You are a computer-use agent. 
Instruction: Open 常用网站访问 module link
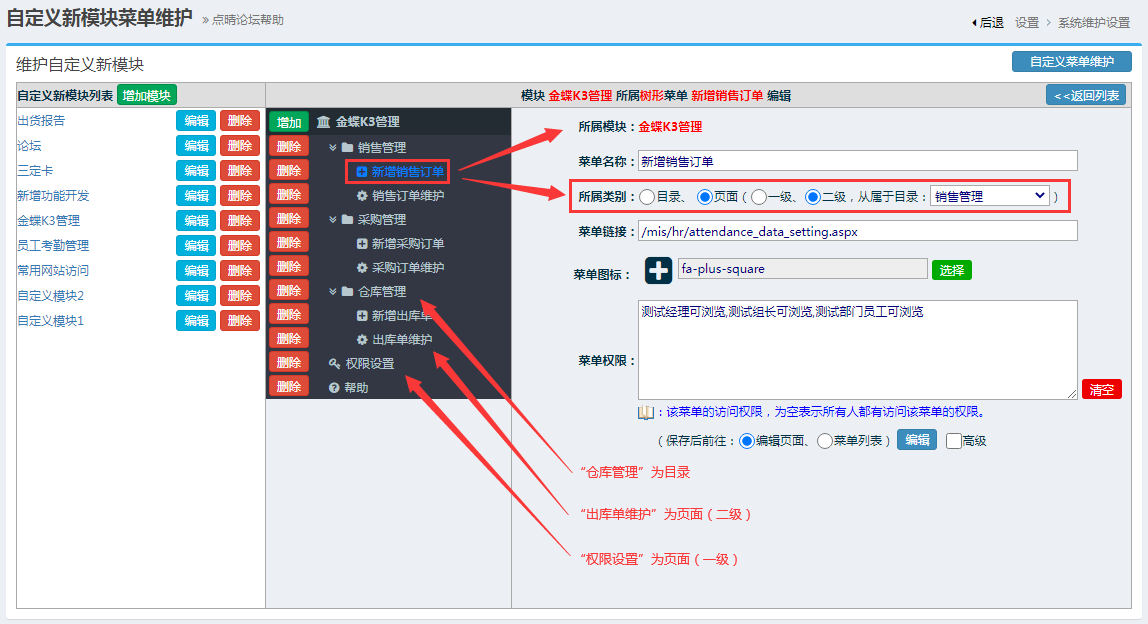[x=53, y=270]
